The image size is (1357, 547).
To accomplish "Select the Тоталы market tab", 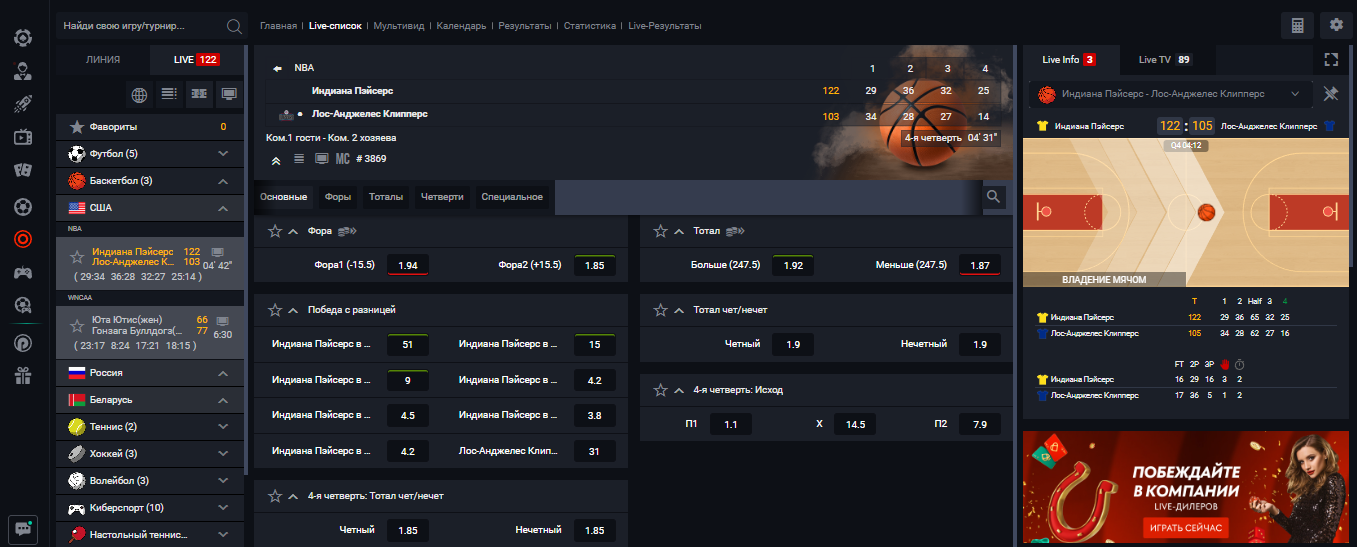I will 386,197.
